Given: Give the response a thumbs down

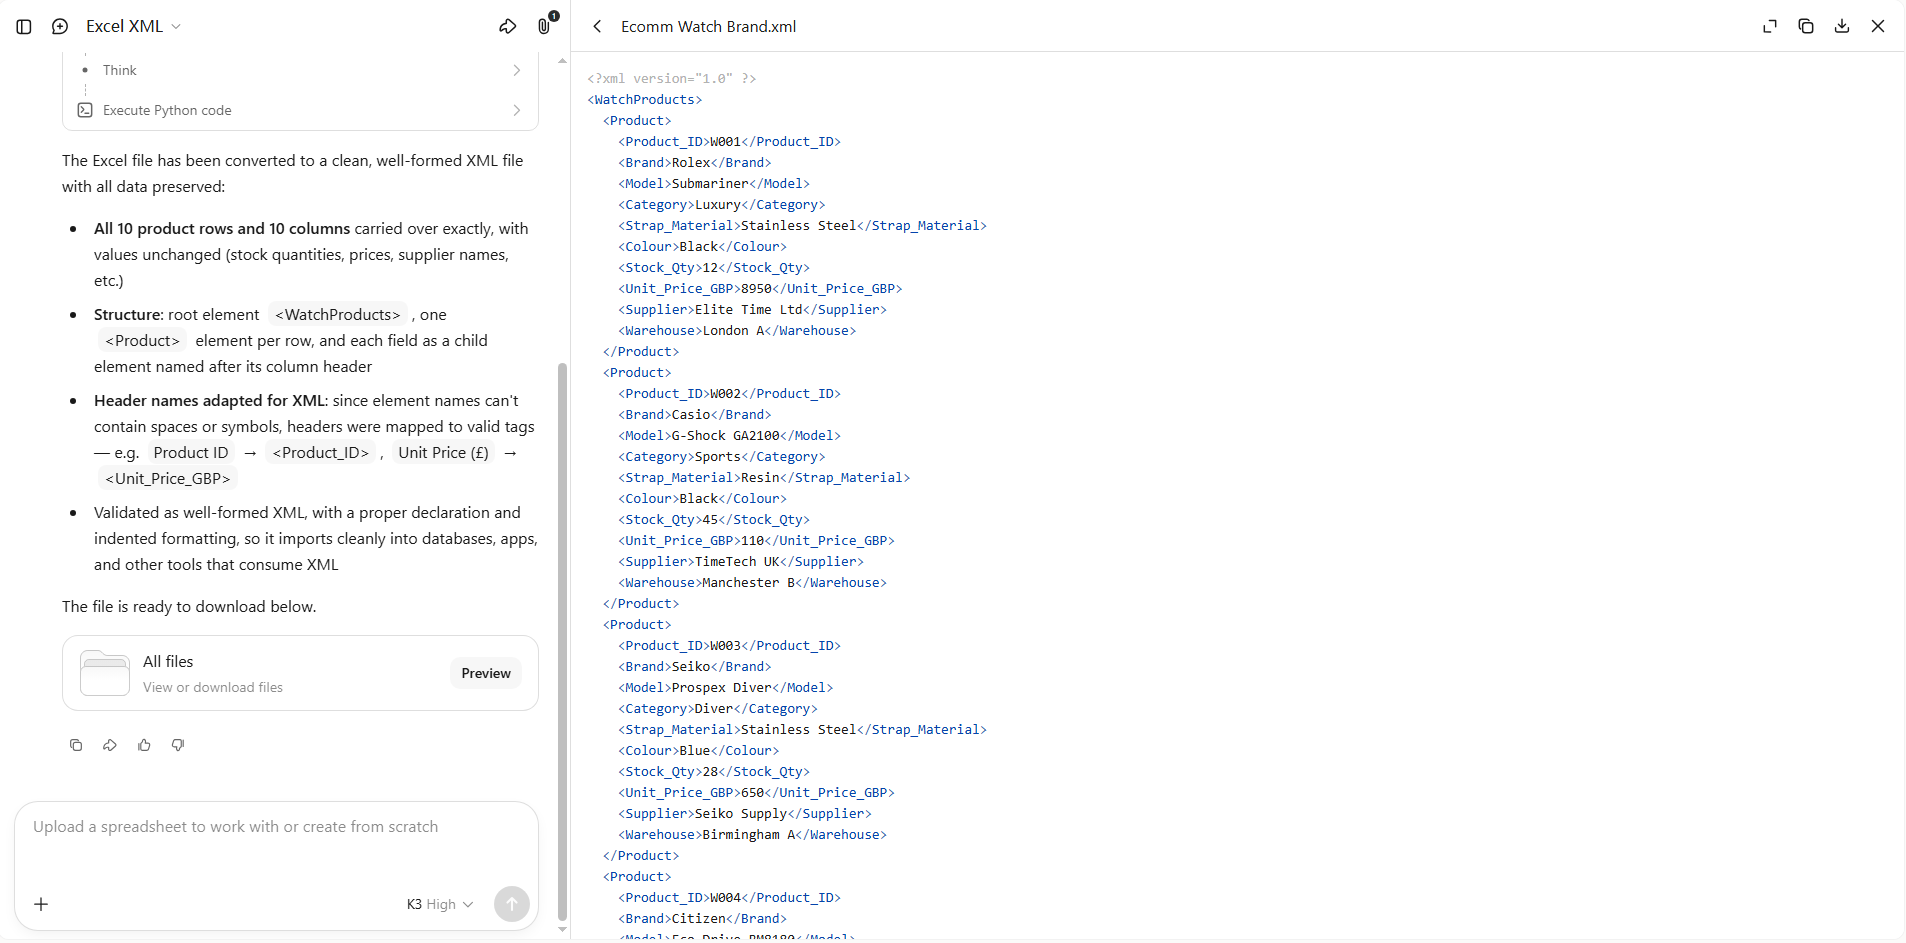Looking at the screenshot, I should [178, 745].
